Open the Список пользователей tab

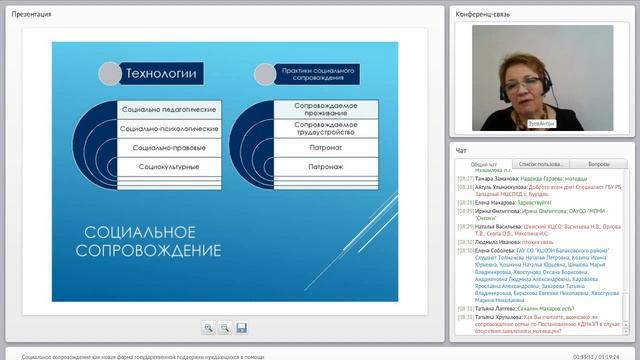pos(541,164)
